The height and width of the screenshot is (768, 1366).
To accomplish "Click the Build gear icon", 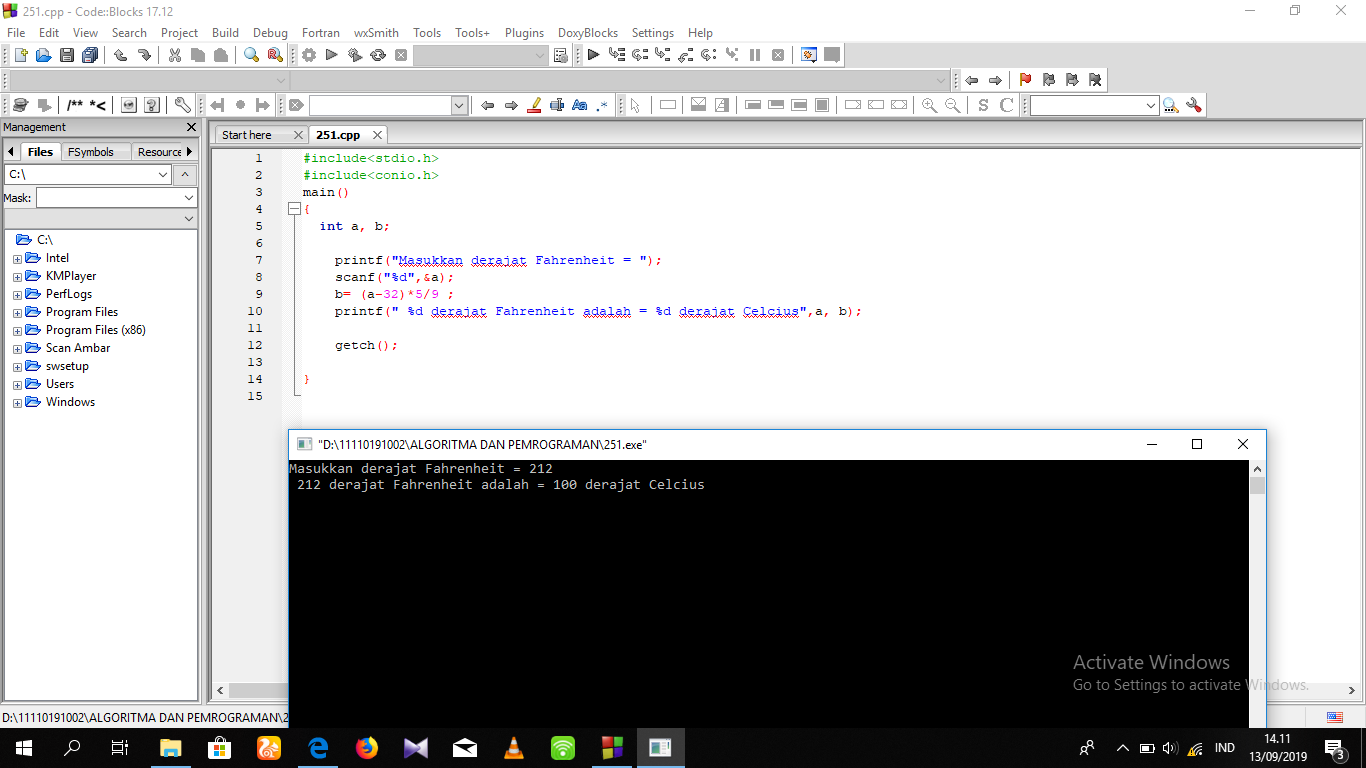I will pos(309,56).
